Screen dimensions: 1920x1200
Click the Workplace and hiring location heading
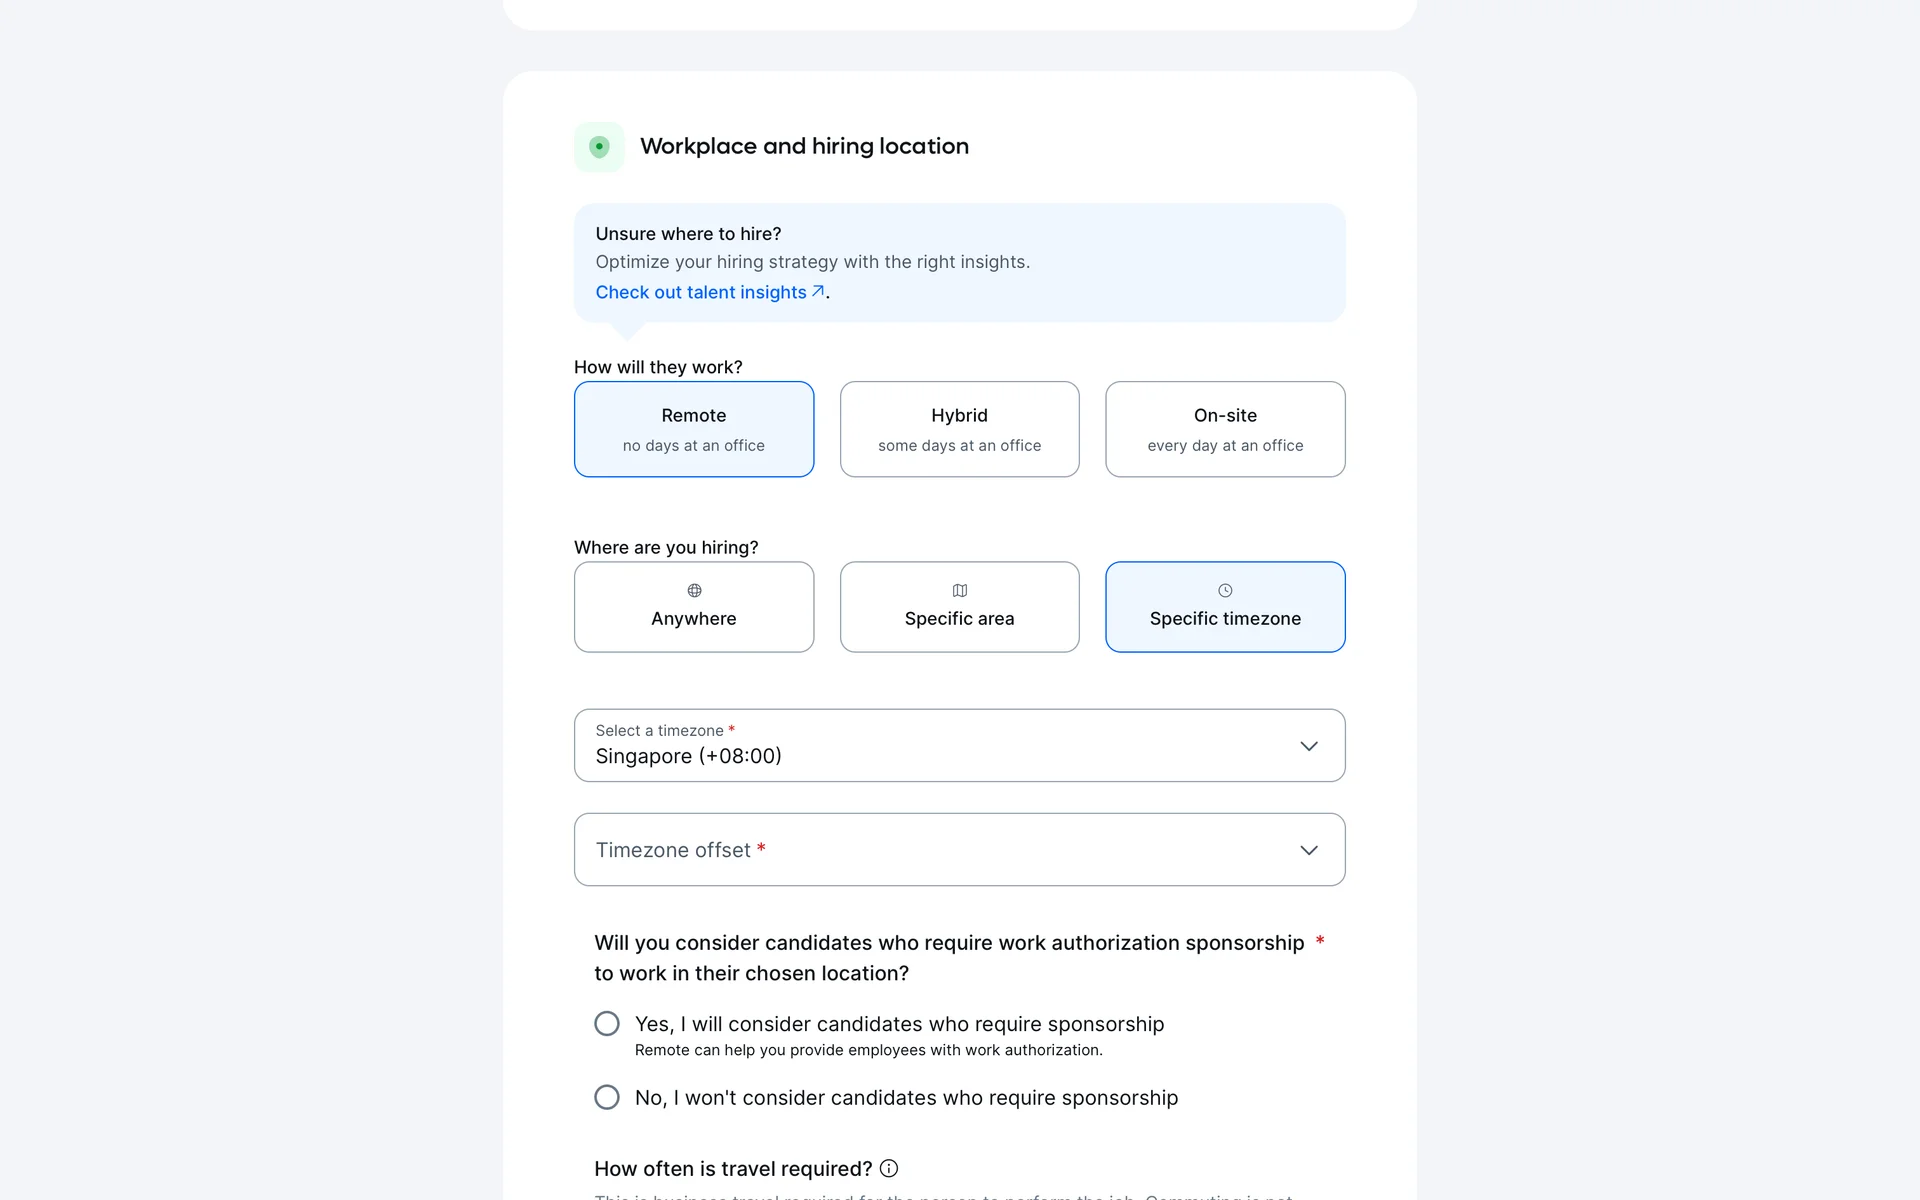804,146
